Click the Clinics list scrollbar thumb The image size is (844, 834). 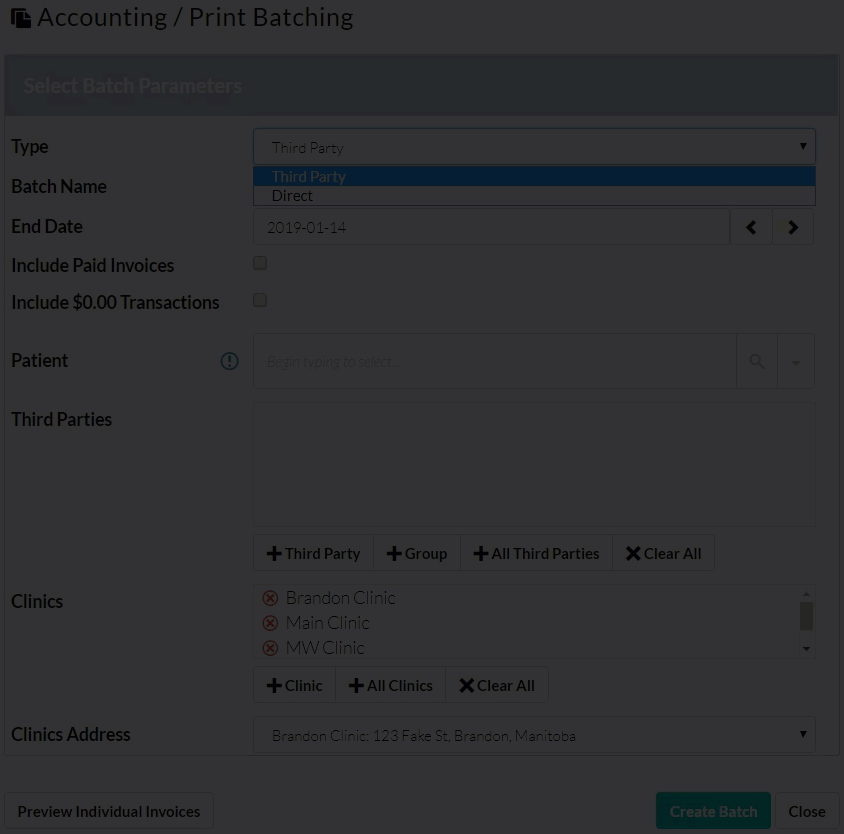(806, 616)
